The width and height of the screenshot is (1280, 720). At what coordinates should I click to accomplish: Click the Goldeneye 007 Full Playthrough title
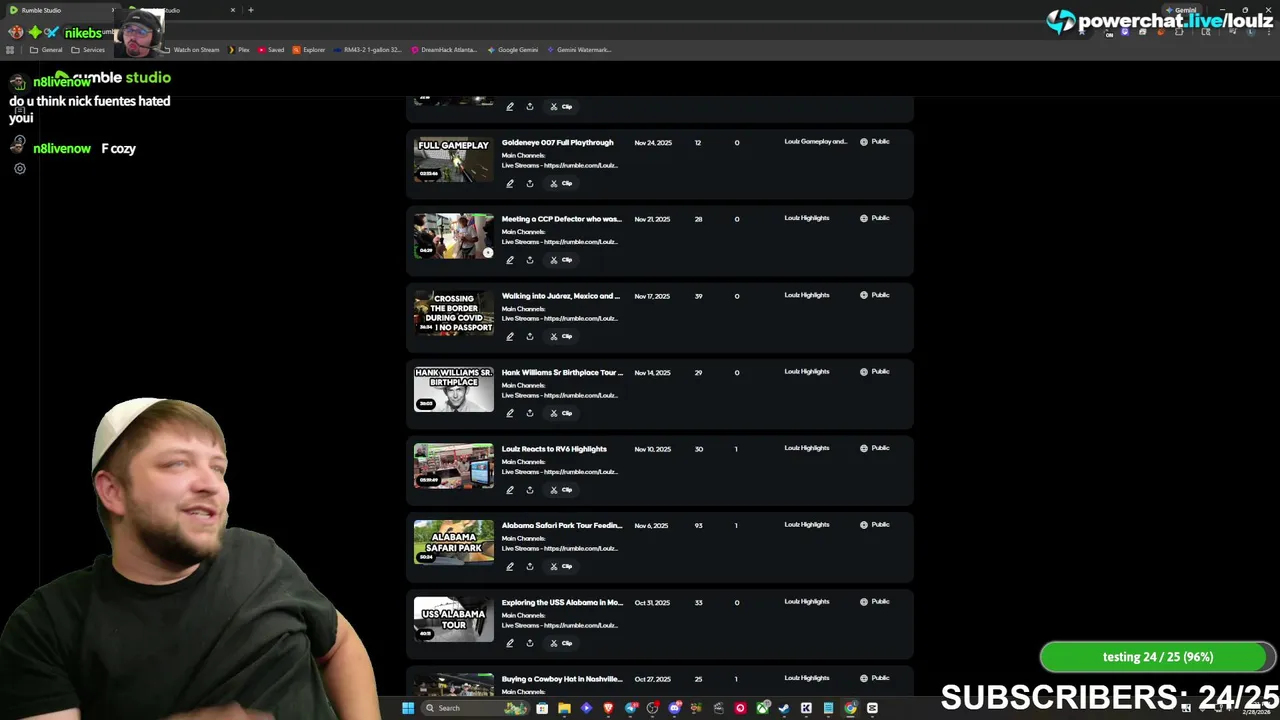click(x=557, y=143)
